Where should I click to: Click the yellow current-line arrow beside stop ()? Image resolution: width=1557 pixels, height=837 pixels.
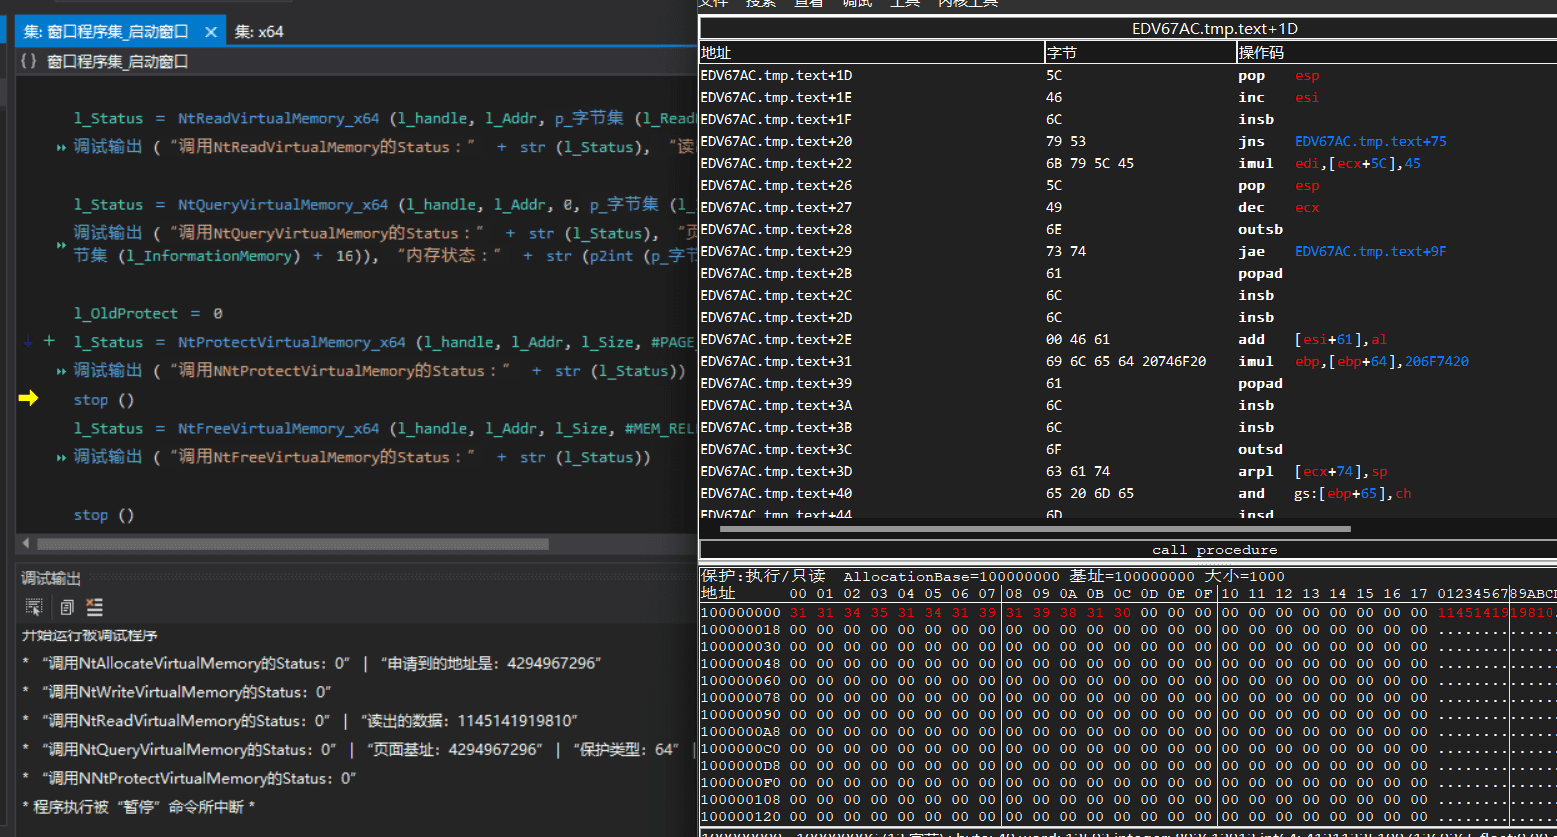(28, 398)
